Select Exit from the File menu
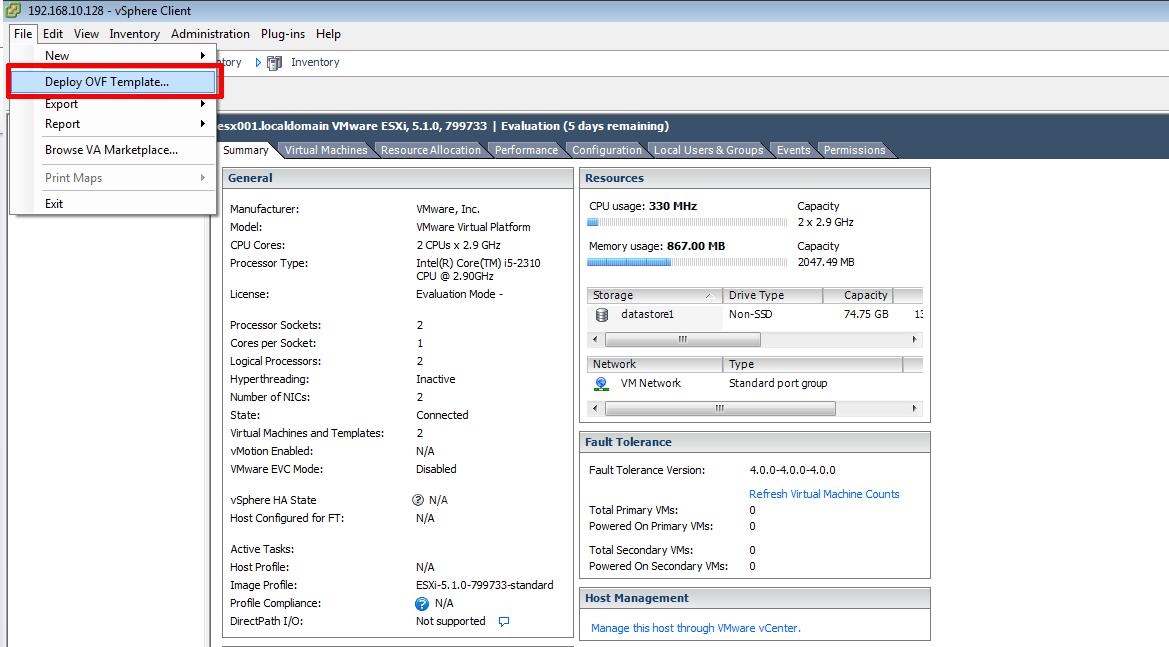This screenshot has height=647, width=1169. tap(113, 203)
